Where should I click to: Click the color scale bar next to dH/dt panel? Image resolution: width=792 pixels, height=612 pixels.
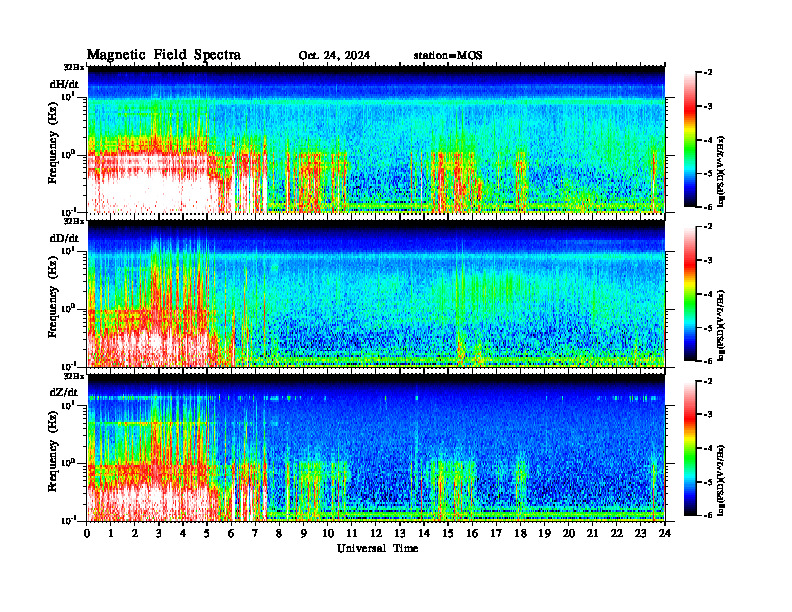coord(690,140)
